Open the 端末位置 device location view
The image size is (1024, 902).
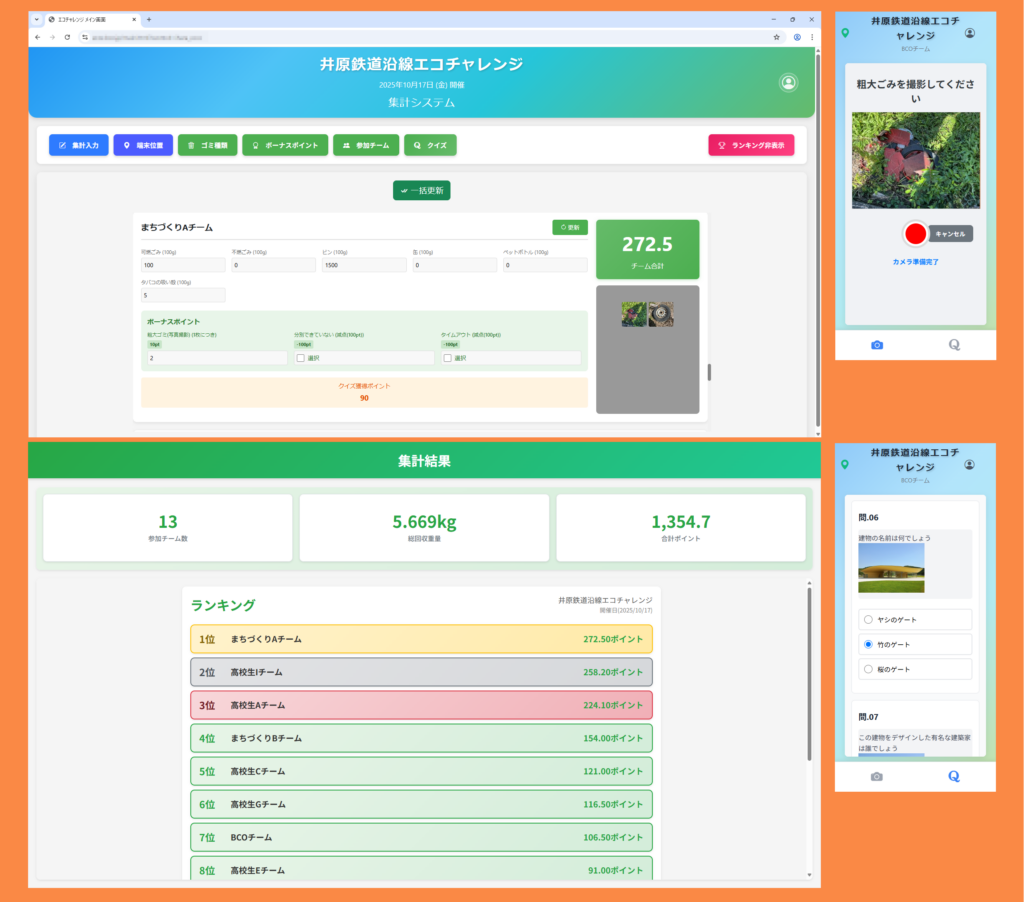[x=143, y=145]
